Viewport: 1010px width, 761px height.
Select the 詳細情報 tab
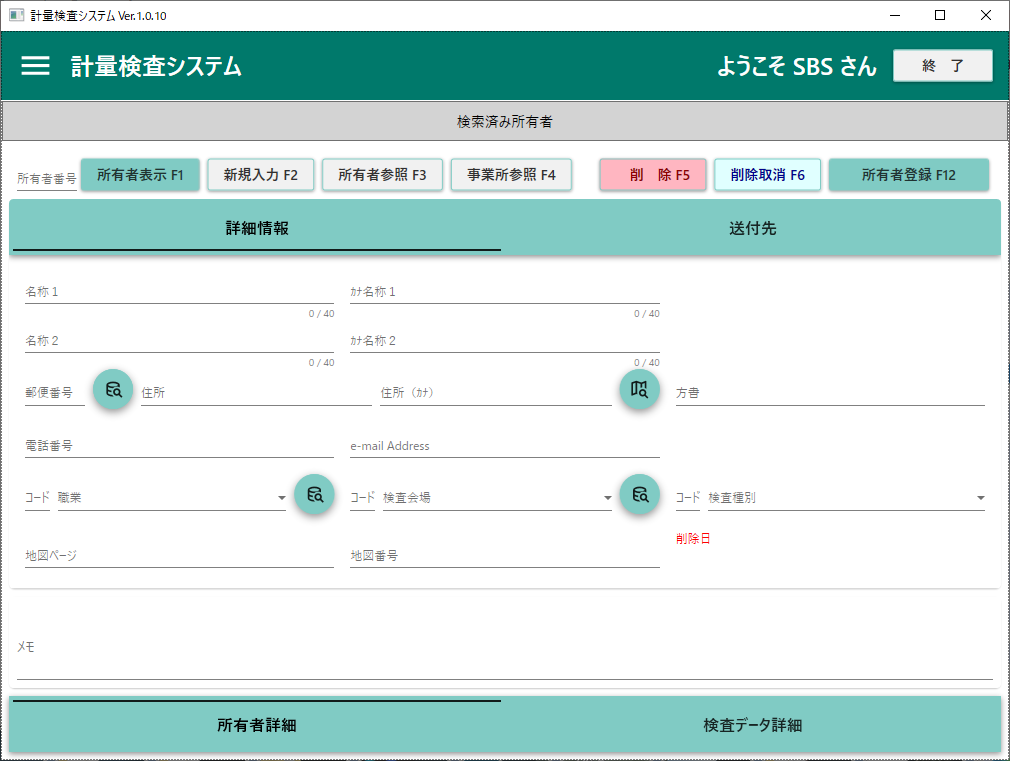coord(257,228)
